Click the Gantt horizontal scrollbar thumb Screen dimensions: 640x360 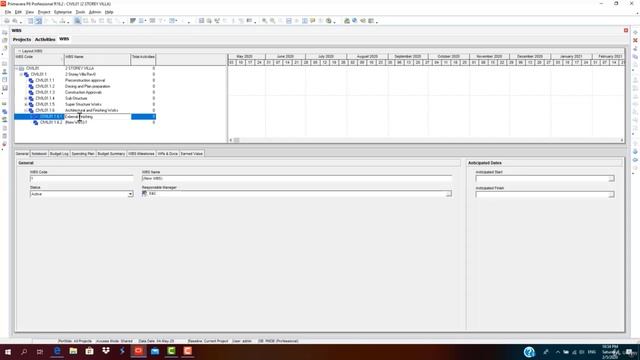click(x=236, y=140)
